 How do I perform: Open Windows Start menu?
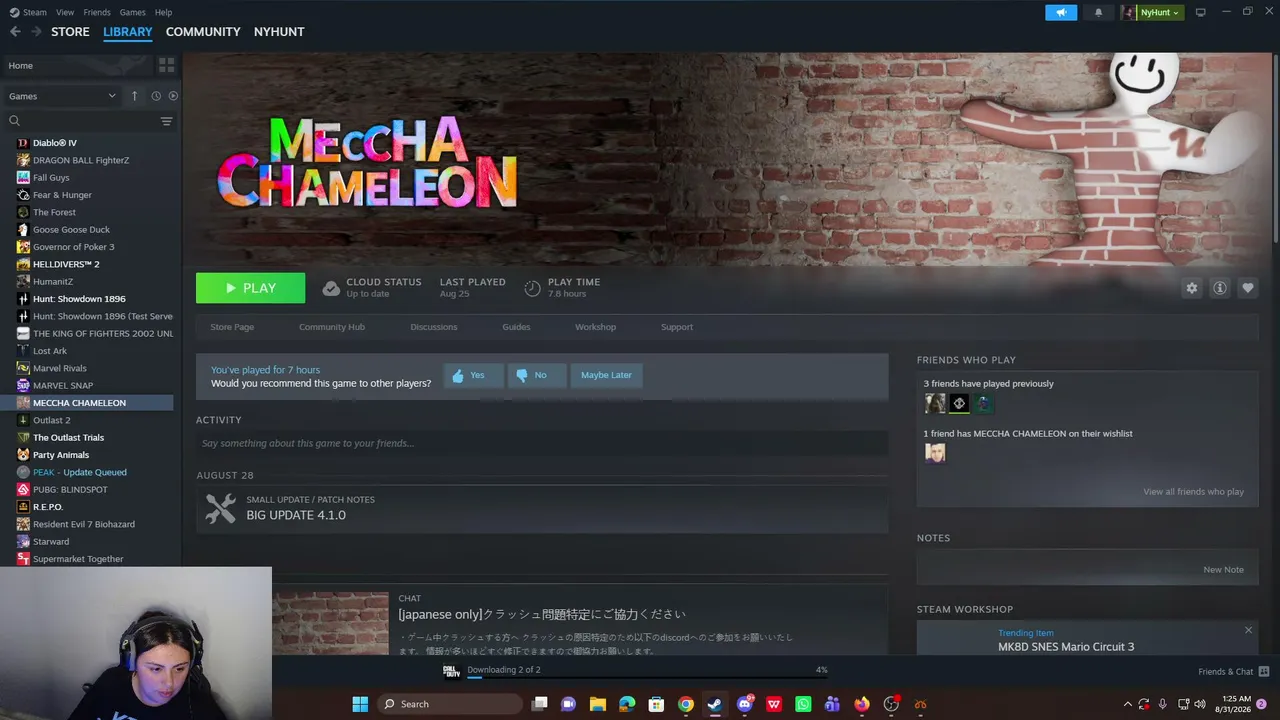pos(360,704)
